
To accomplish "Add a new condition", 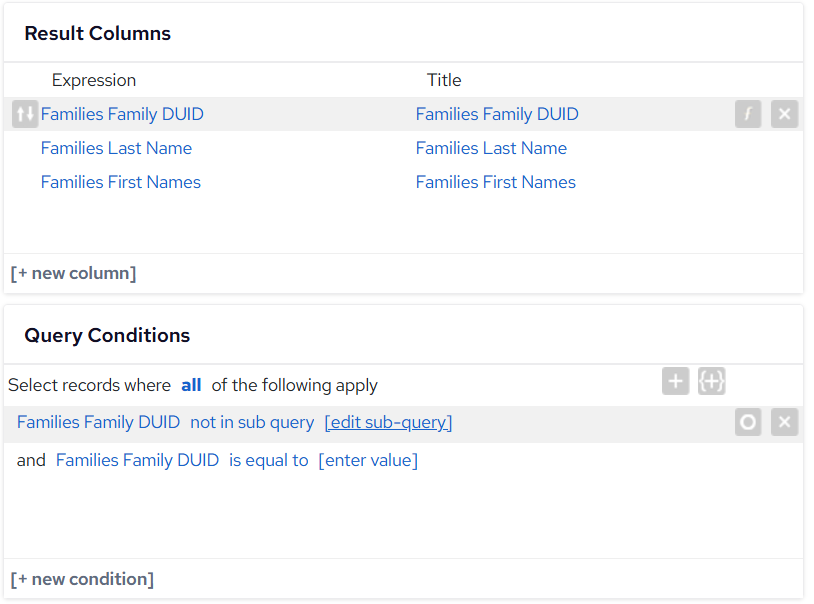I will (x=82, y=579).
